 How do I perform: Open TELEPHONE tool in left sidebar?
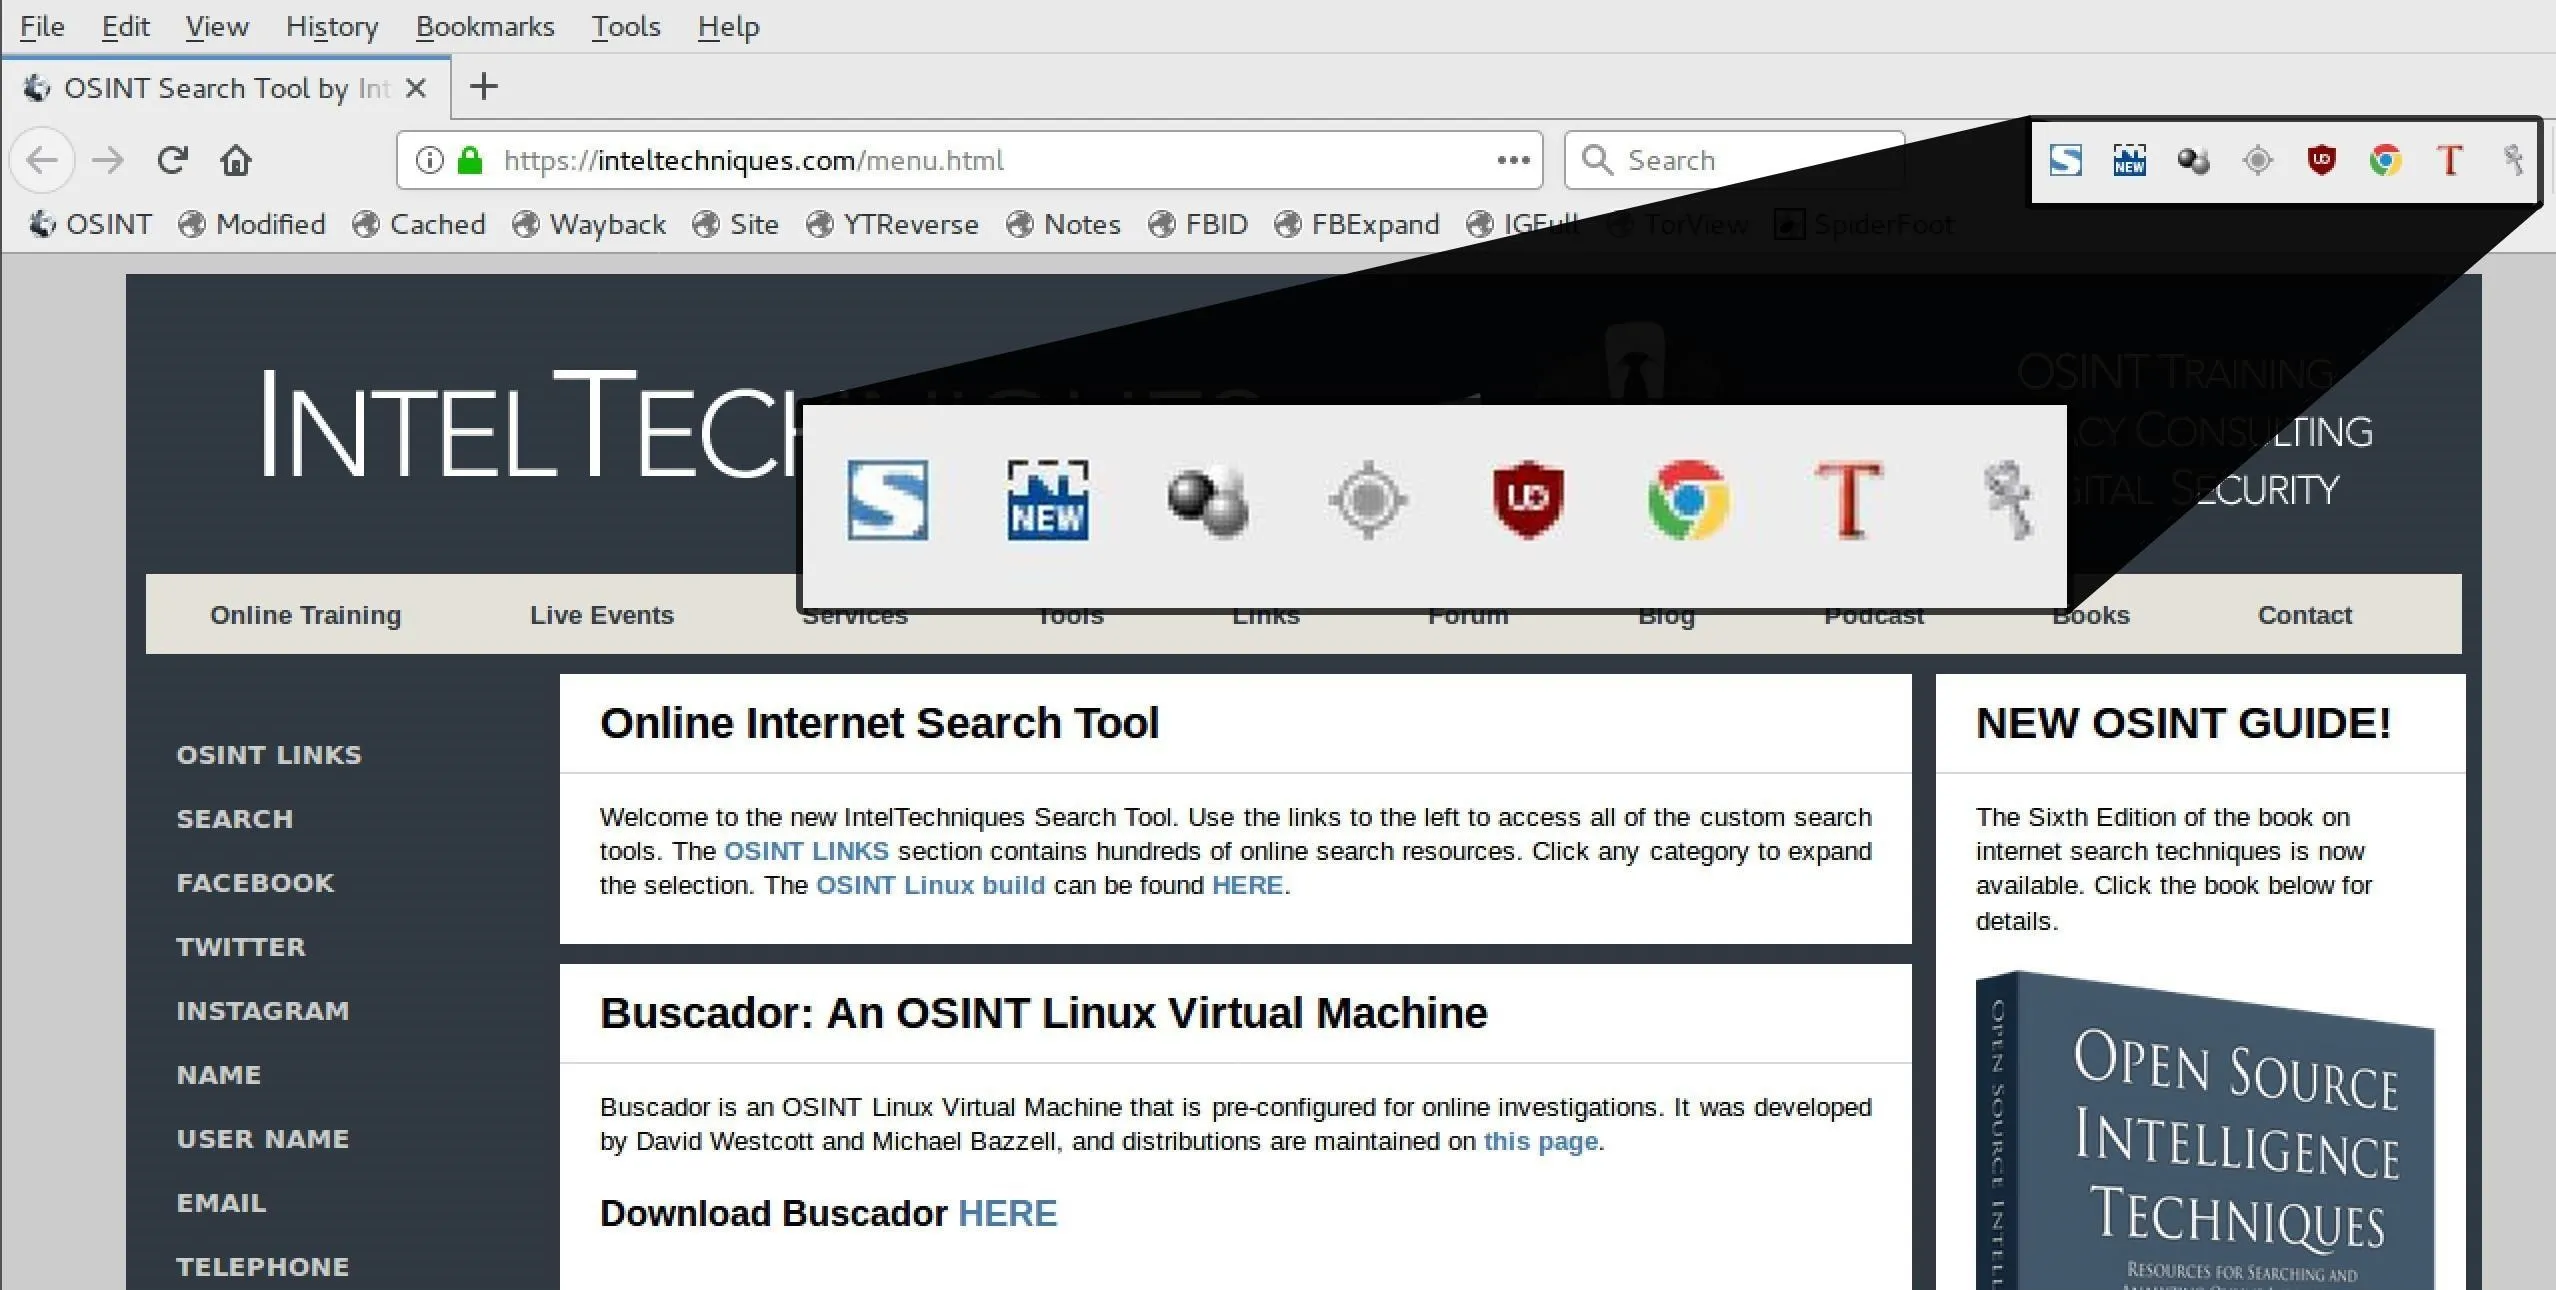coord(263,1267)
